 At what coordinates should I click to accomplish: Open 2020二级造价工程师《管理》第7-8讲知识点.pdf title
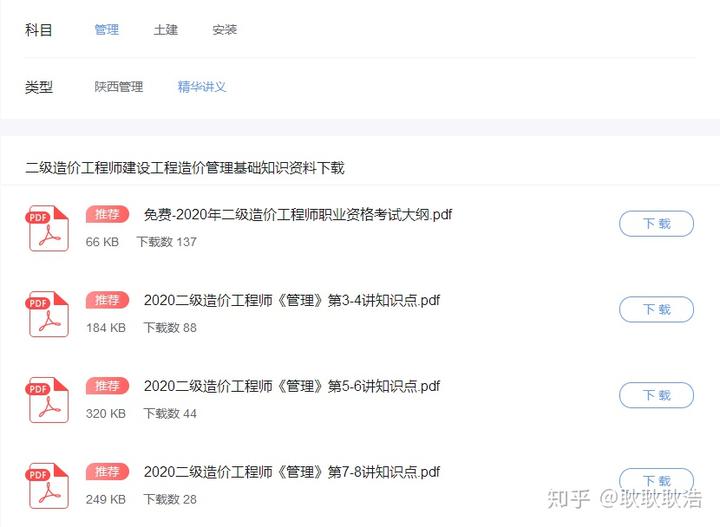[292, 472]
